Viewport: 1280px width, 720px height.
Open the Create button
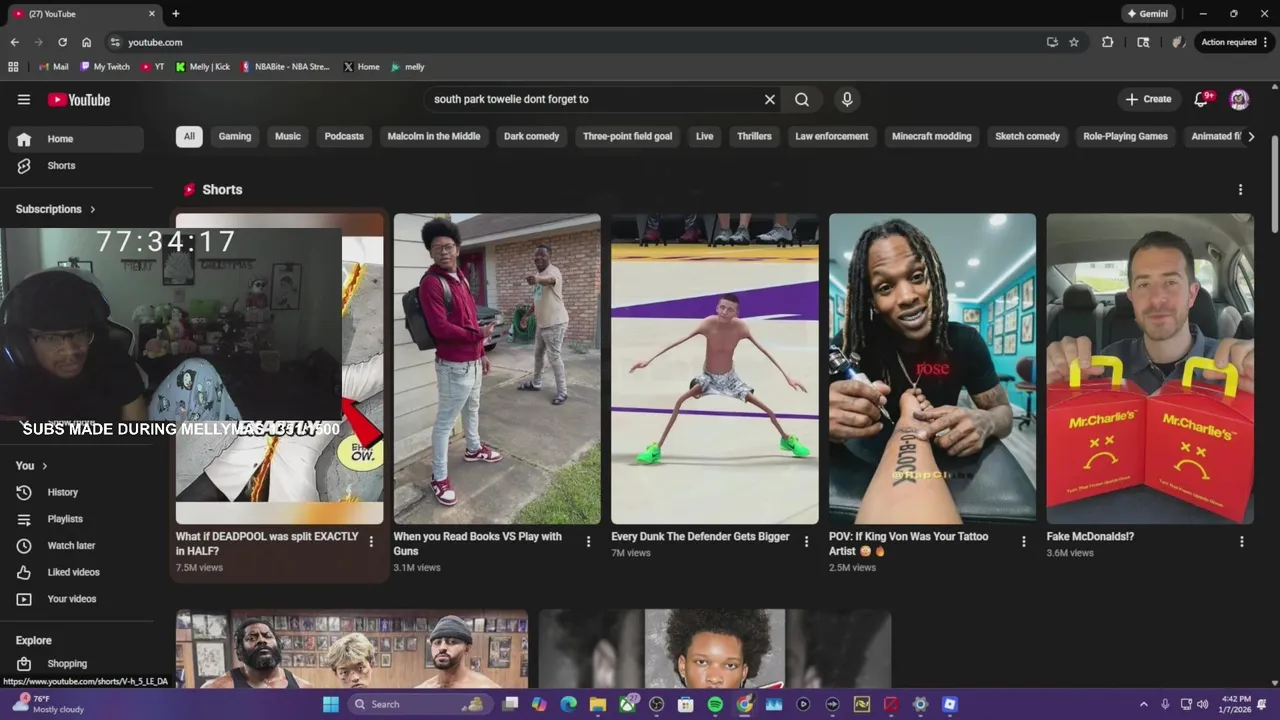1148,99
